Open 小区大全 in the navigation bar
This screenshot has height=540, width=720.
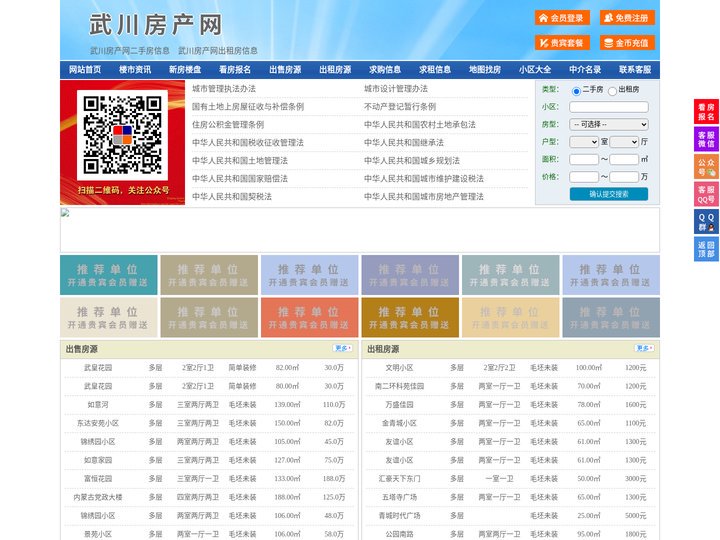[x=535, y=70]
